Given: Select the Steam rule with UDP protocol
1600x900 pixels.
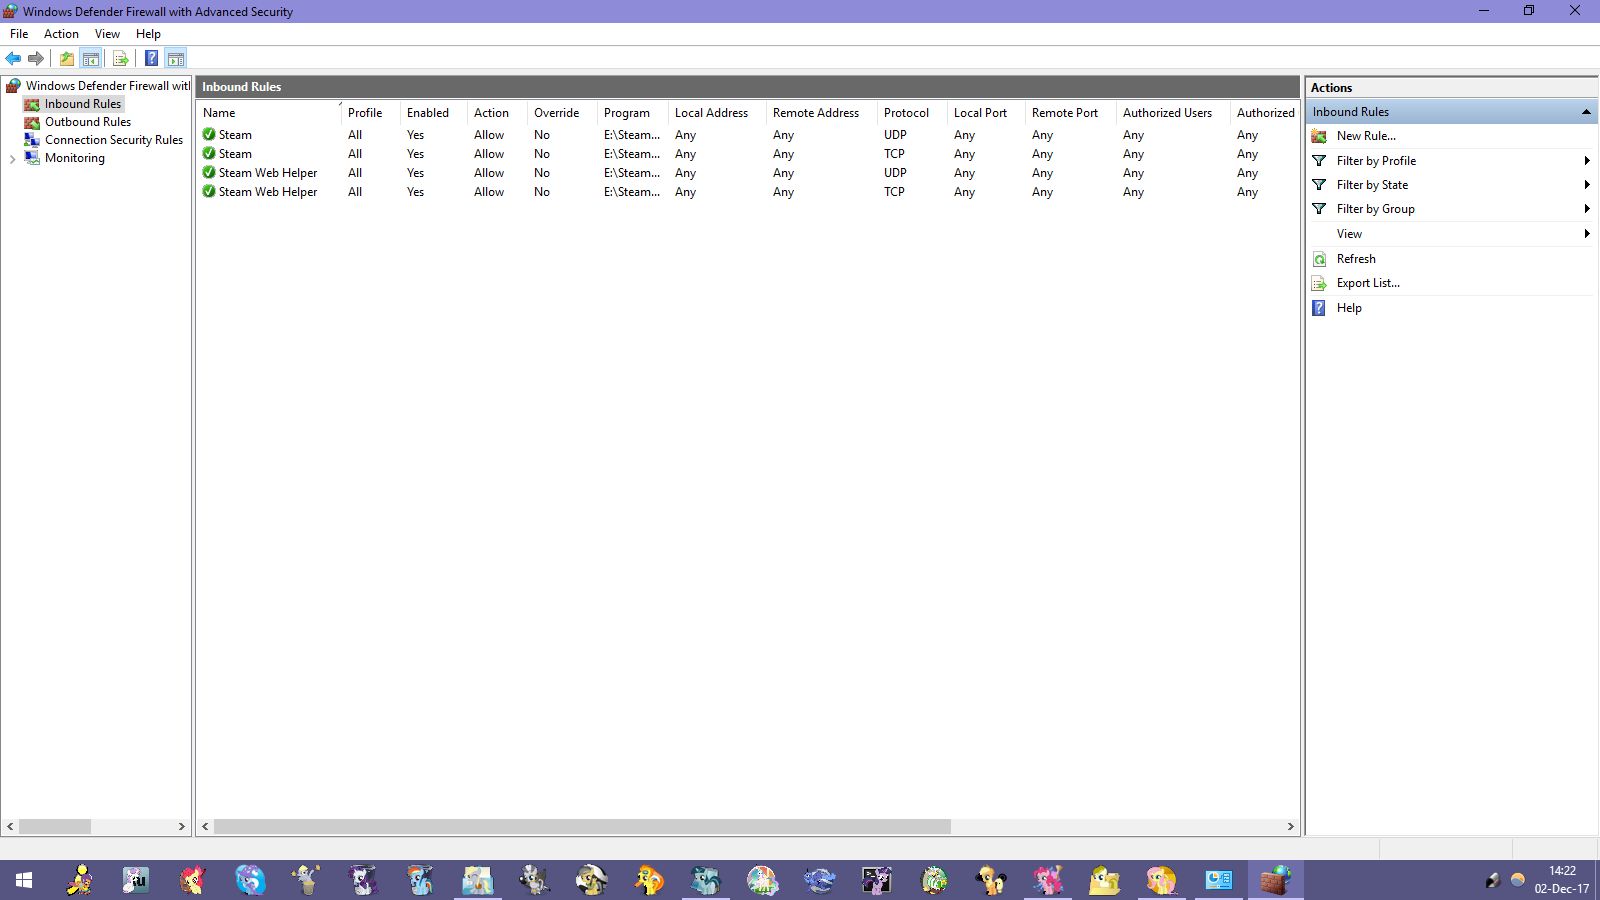Looking at the screenshot, I should tap(748, 135).
